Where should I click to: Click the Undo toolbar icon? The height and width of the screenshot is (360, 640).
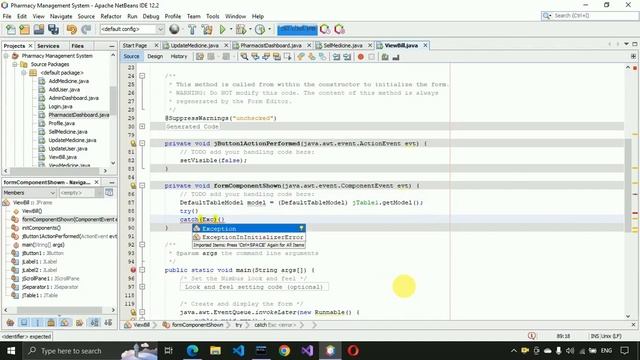[x=72, y=29]
